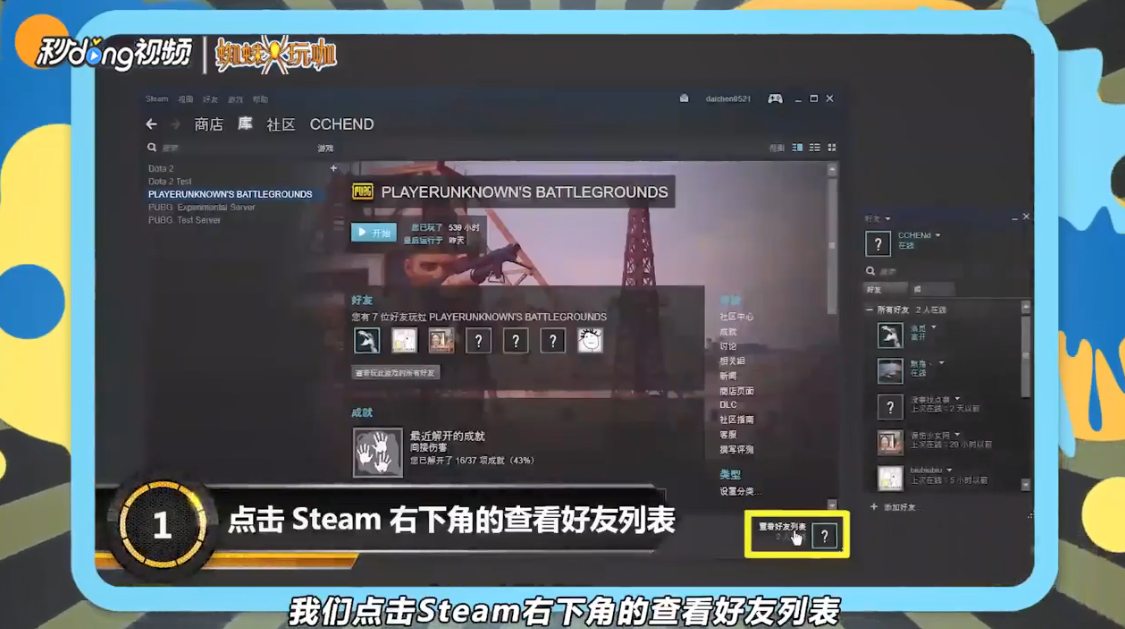
Task: Click 添加好友 in friends window
Action: 893,507
